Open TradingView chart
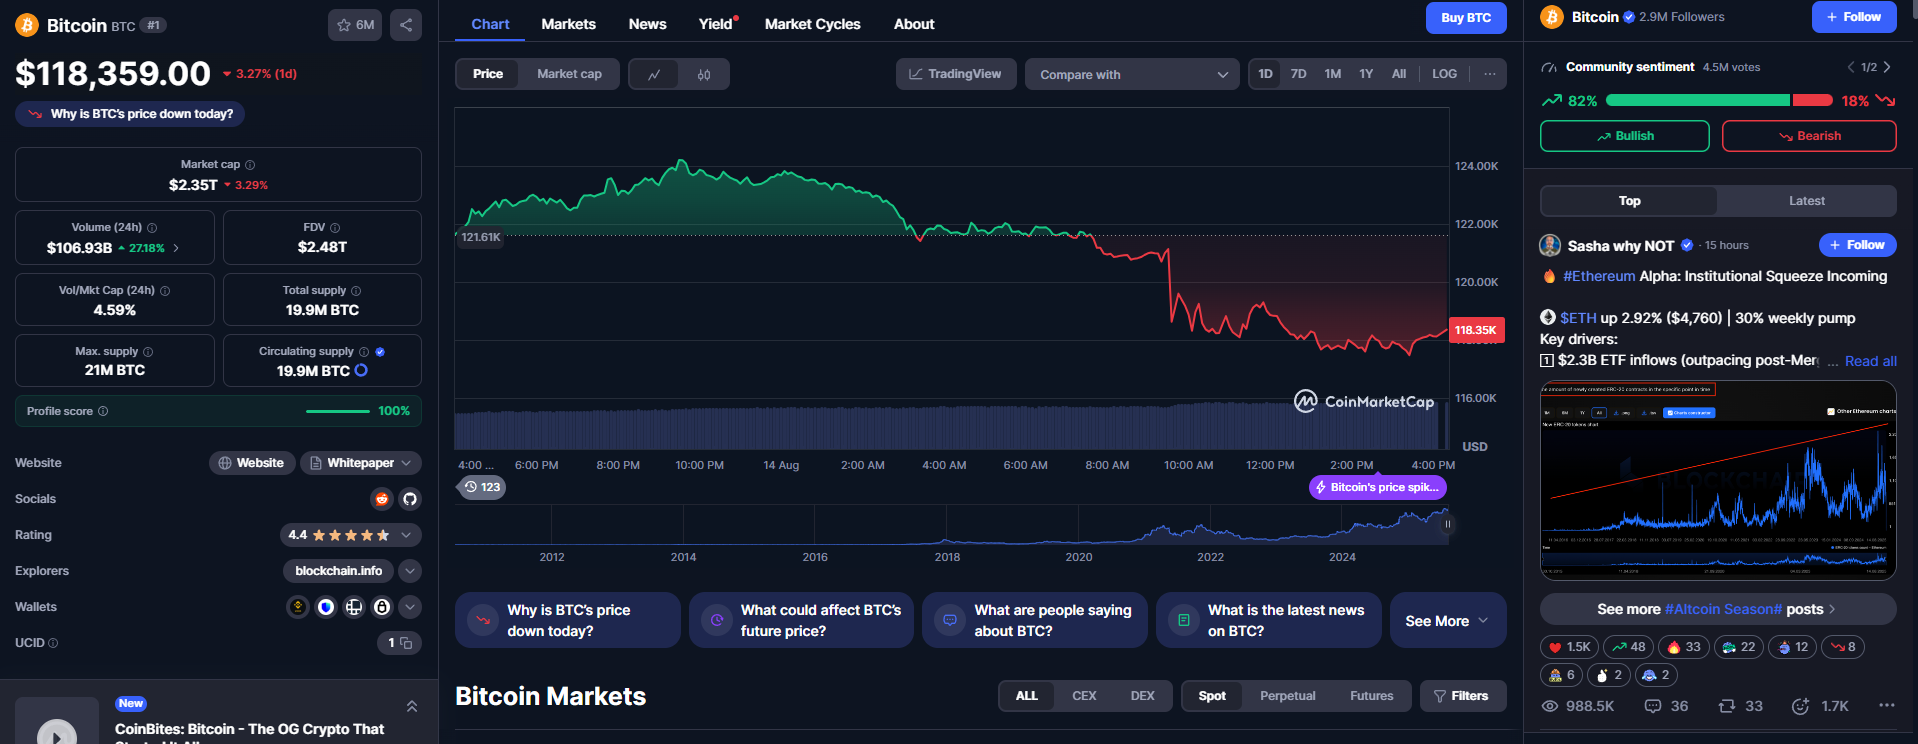 point(955,74)
